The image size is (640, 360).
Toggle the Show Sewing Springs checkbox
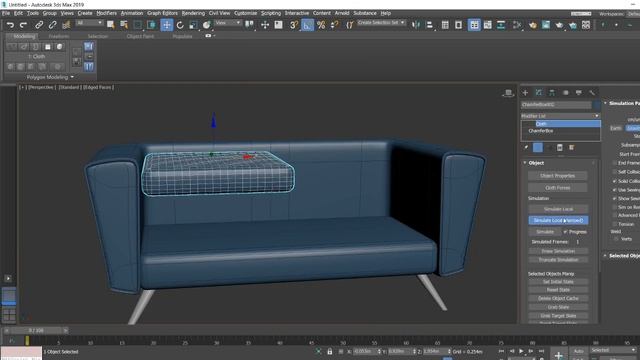point(615,198)
